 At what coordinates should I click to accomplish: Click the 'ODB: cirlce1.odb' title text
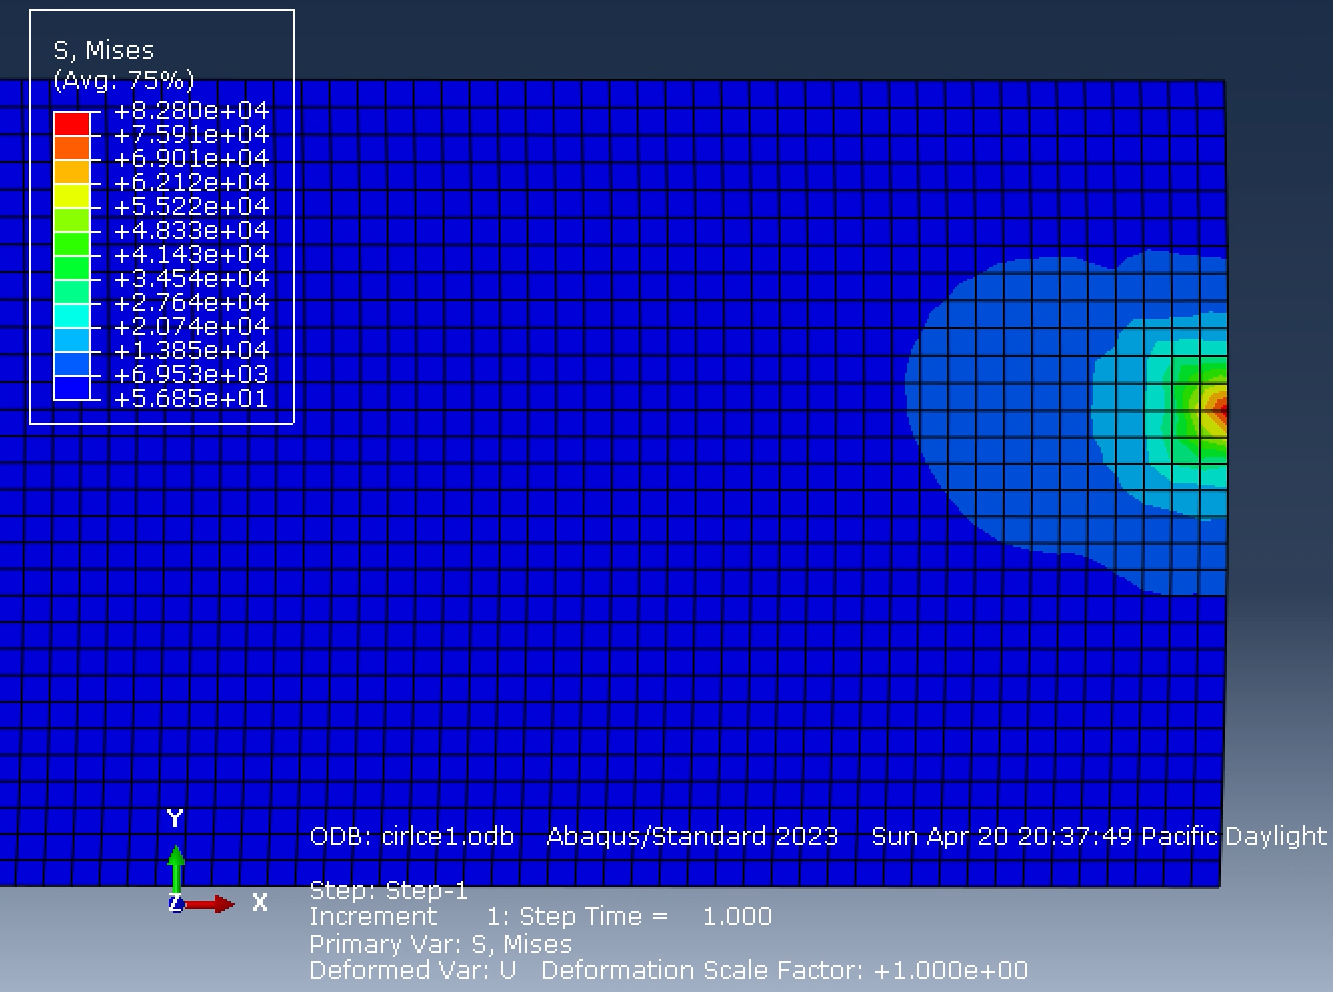(x=411, y=837)
